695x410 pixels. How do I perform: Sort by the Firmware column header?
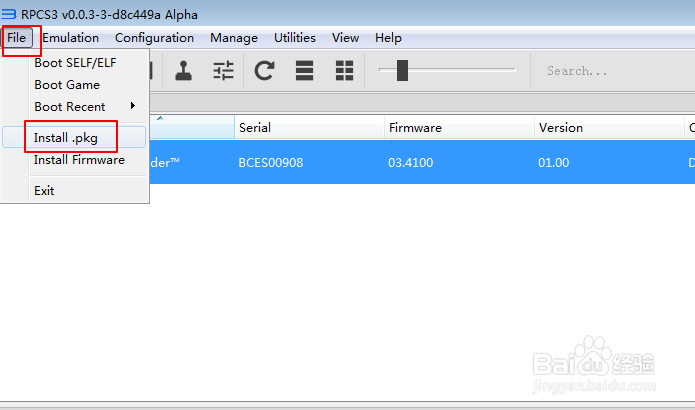(x=459, y=128)
